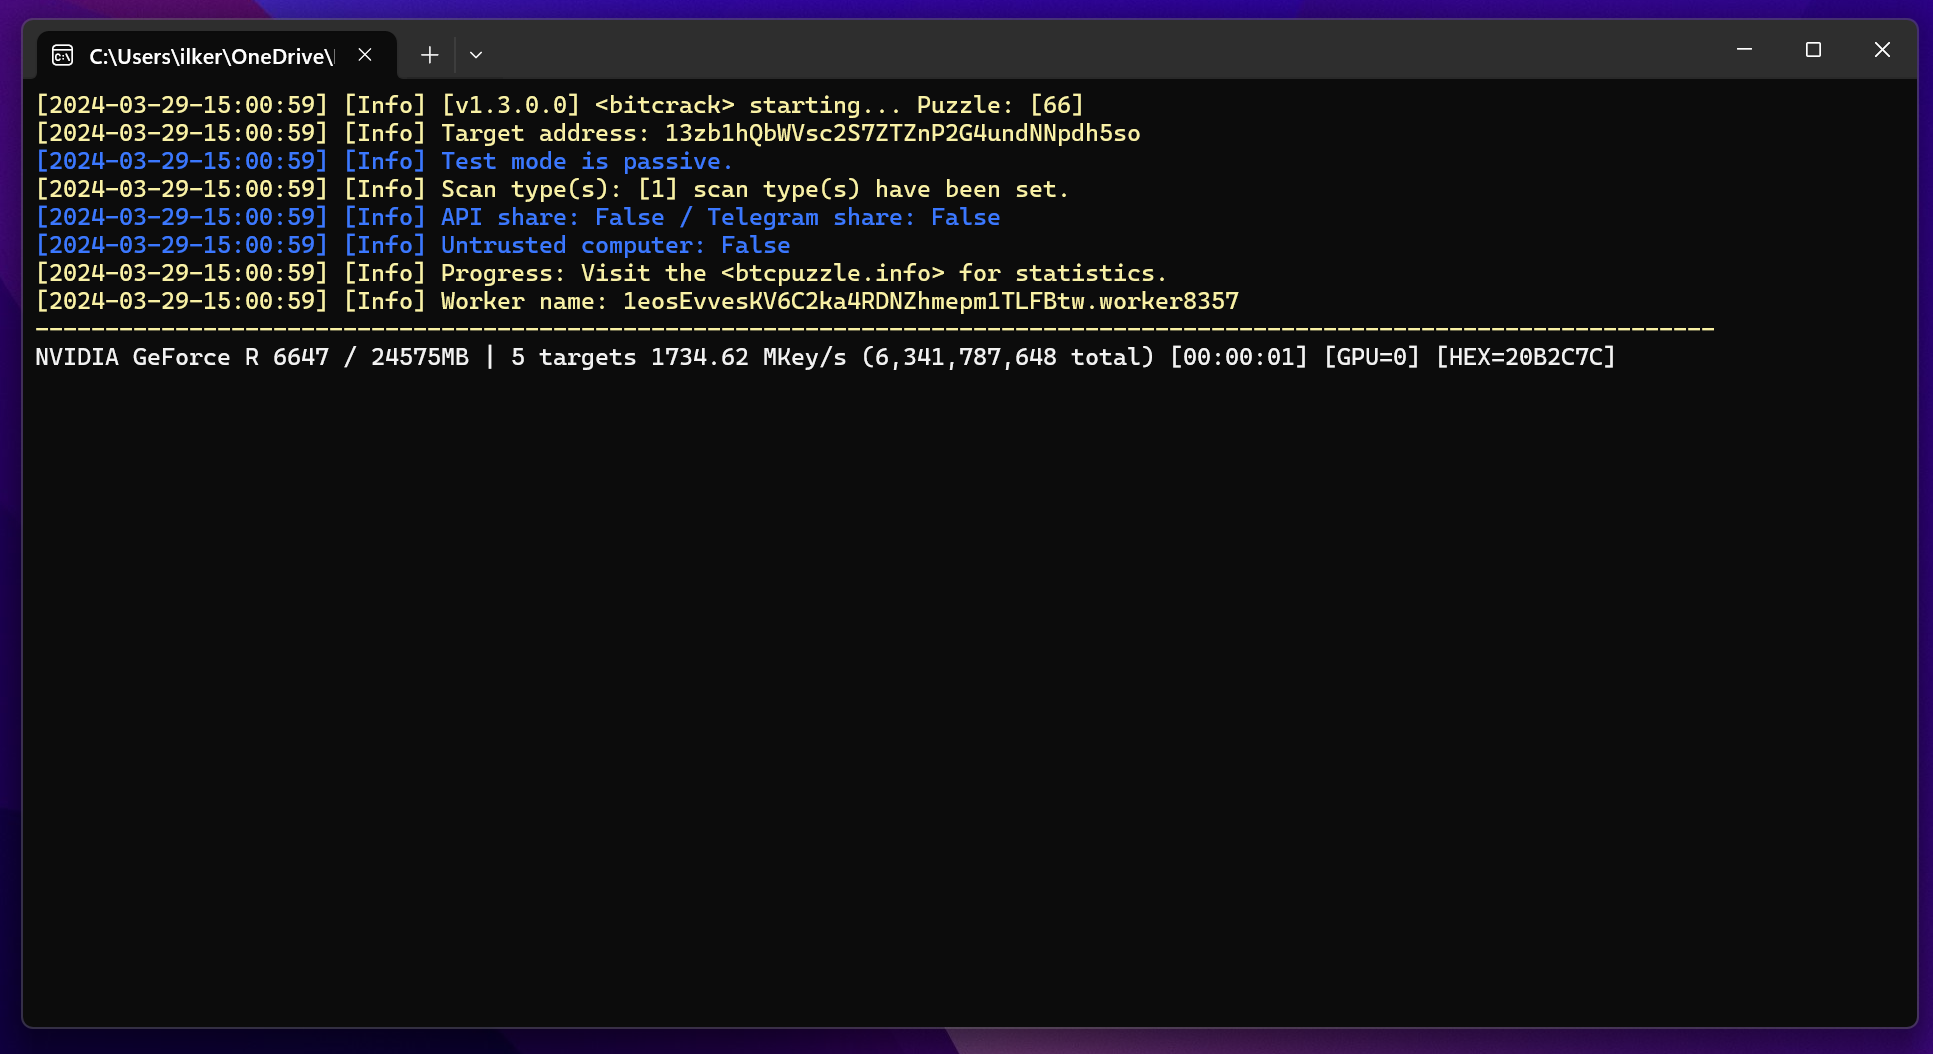Viewport: 1933px width, 1054px height.
Task: Click the new tab plus icon
Action: tap(429, 55)
